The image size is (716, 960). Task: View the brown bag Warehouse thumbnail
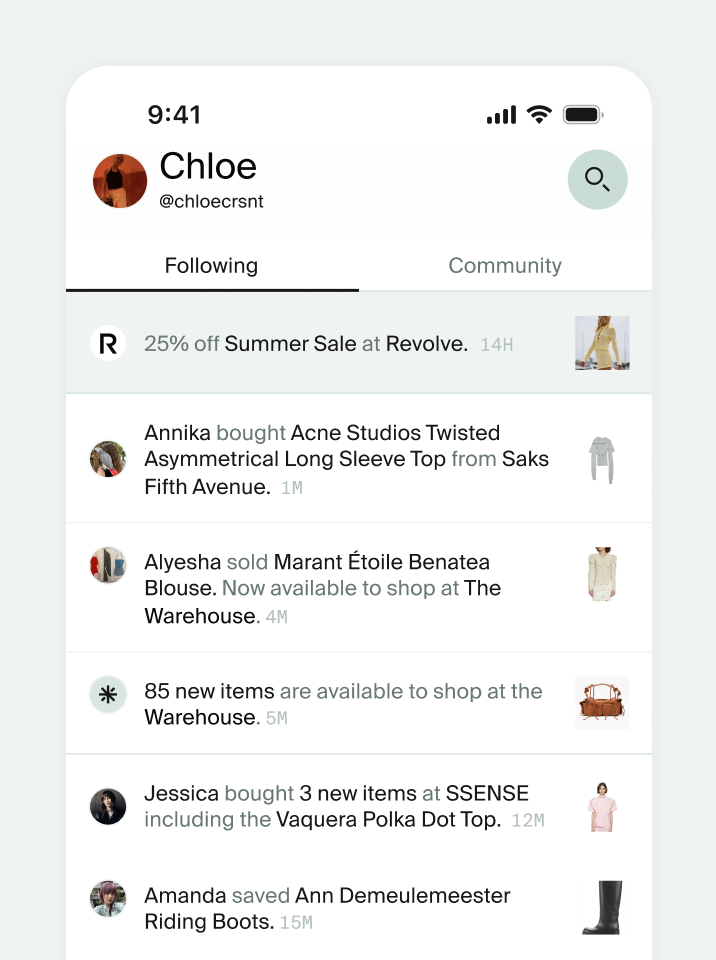(x=602, y=703)
